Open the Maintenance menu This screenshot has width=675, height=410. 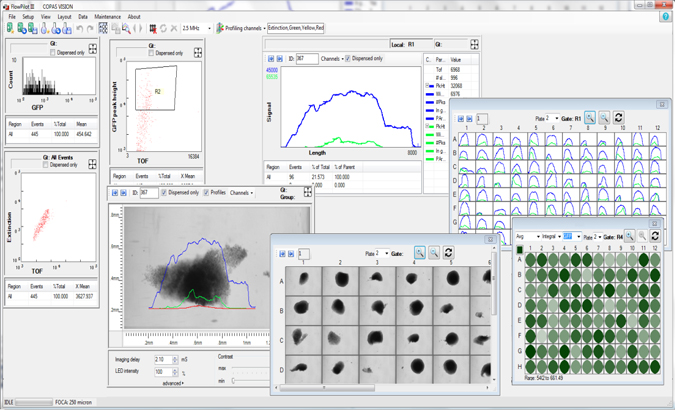(107, 17)
